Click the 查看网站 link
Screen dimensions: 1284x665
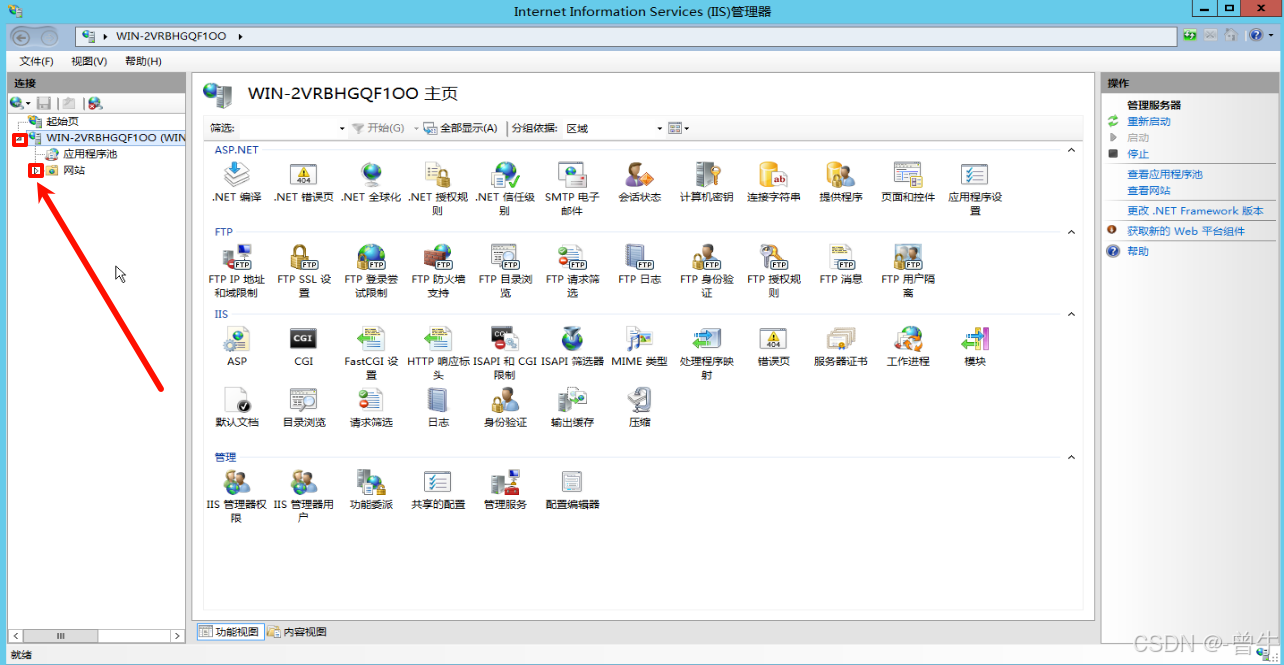[x=1149, y=190]
